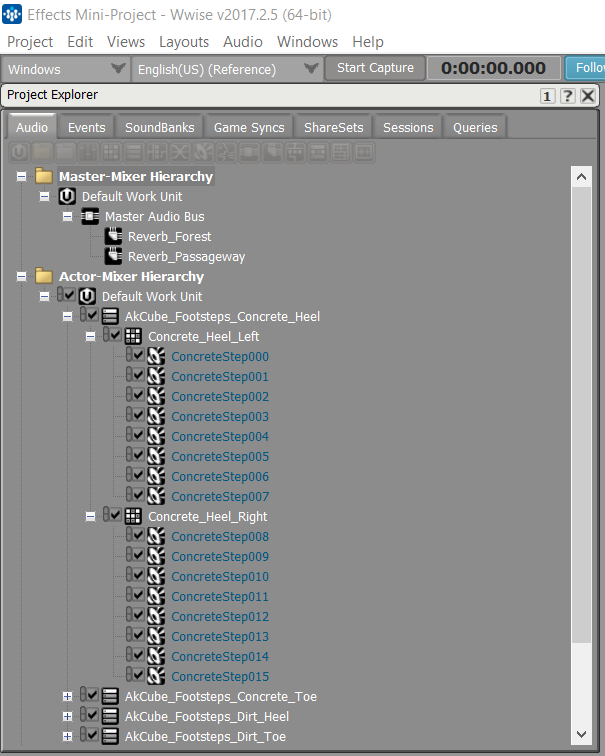Screen dimensions: 605x756
Task: Open the Audio menu
Action: 242,42
